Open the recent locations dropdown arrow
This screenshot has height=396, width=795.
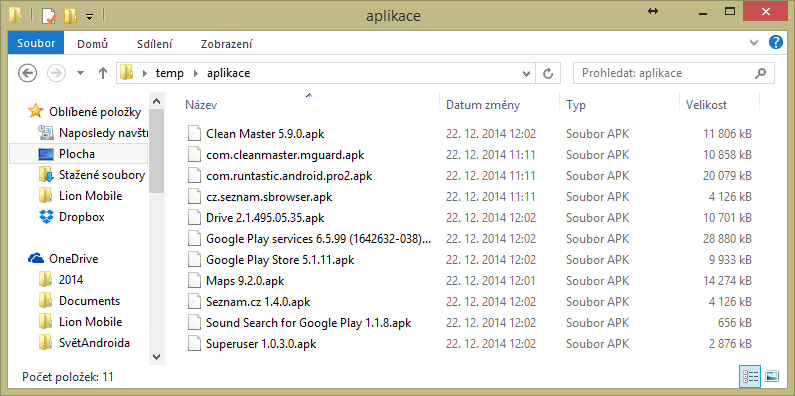pyautogui.click(x=80, y=74)
